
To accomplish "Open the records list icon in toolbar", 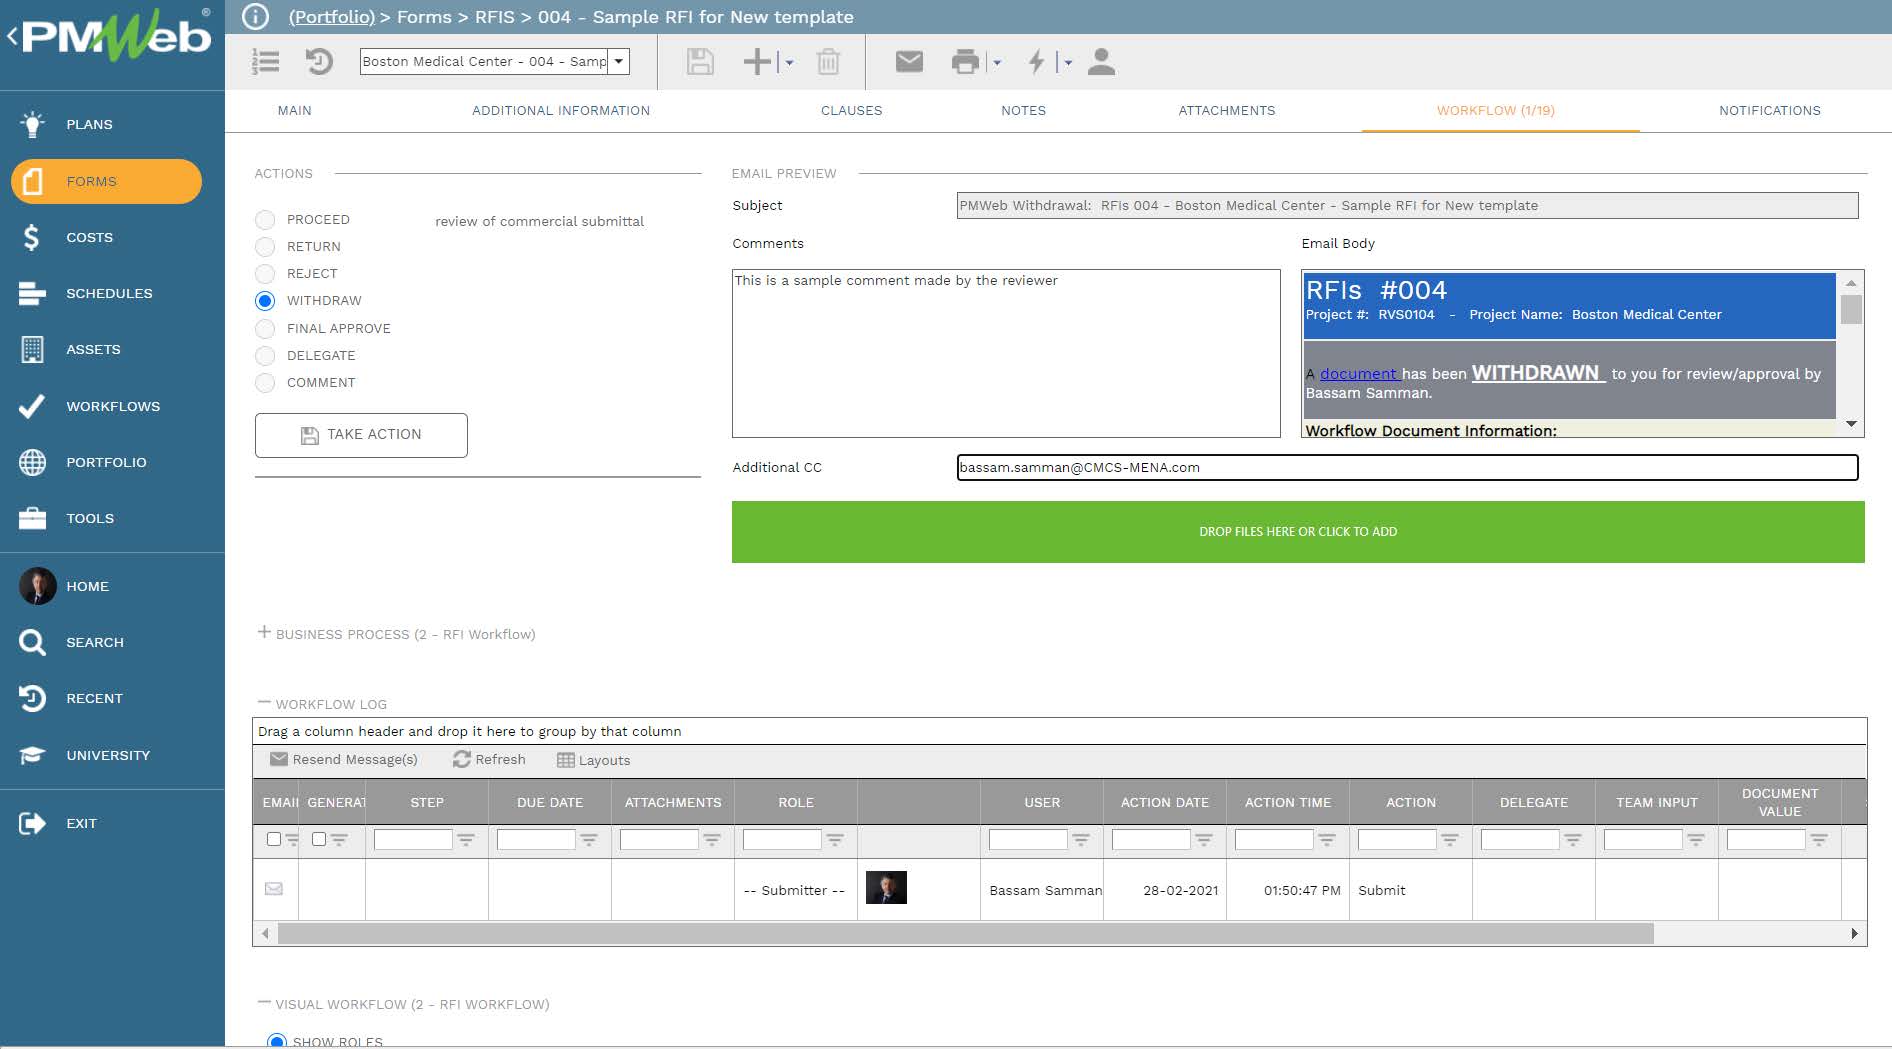I will tap(265, 62).
